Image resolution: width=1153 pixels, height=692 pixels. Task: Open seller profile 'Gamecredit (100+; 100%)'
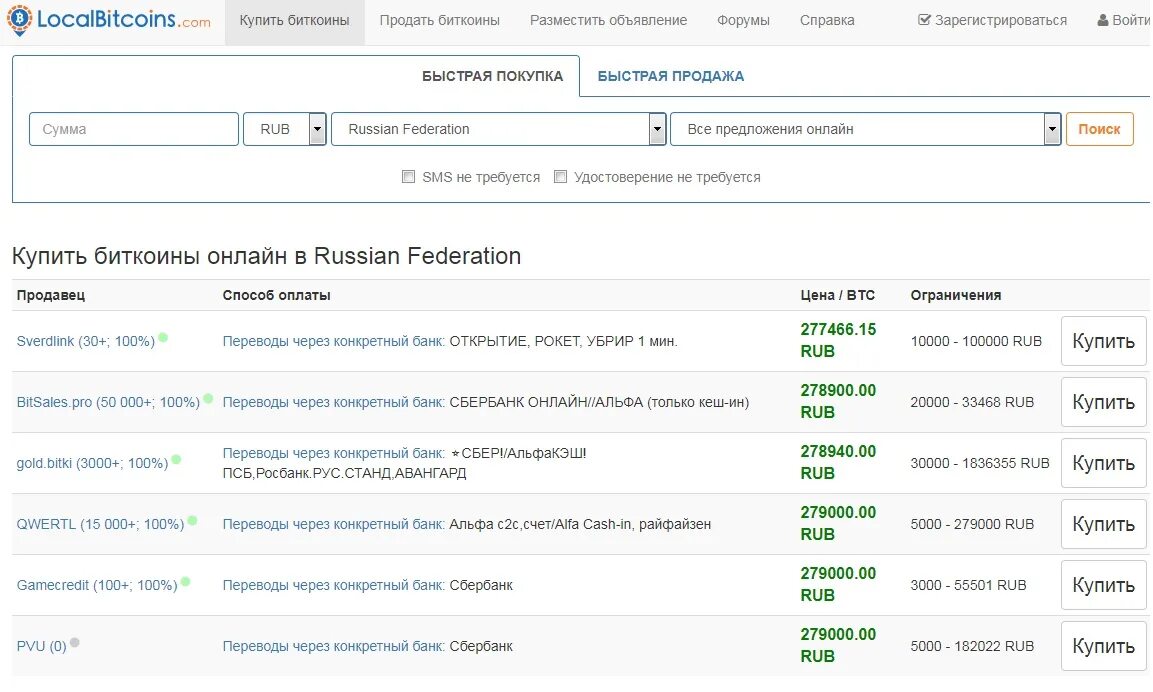click(97, 585)
